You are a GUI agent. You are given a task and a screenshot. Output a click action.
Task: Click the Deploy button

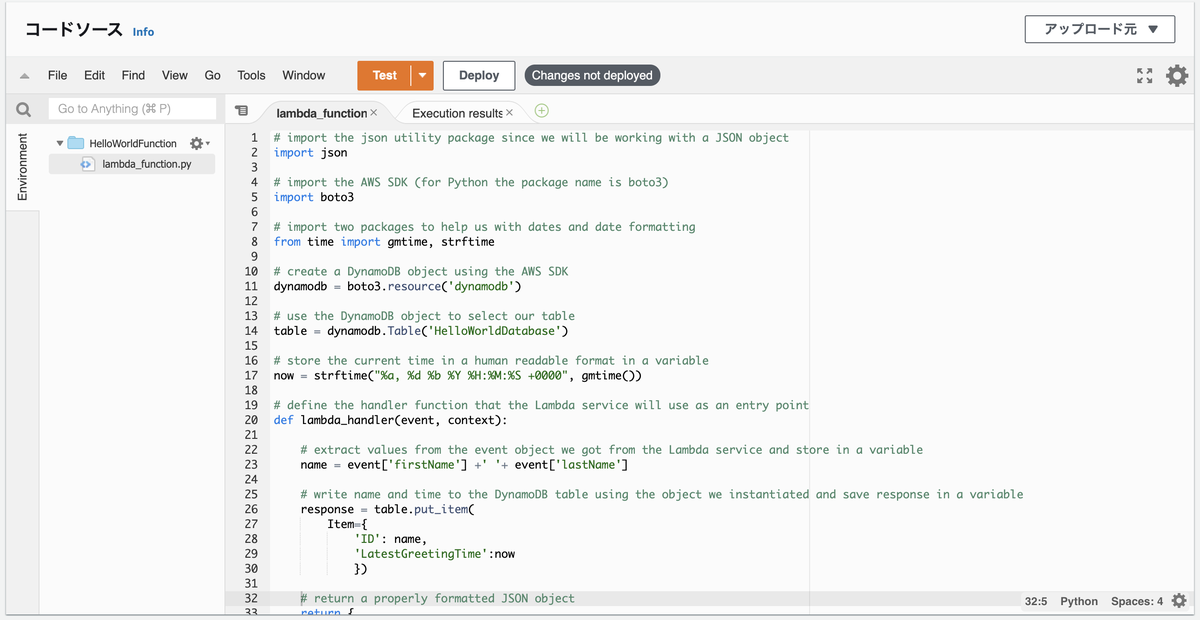(479, 76)
